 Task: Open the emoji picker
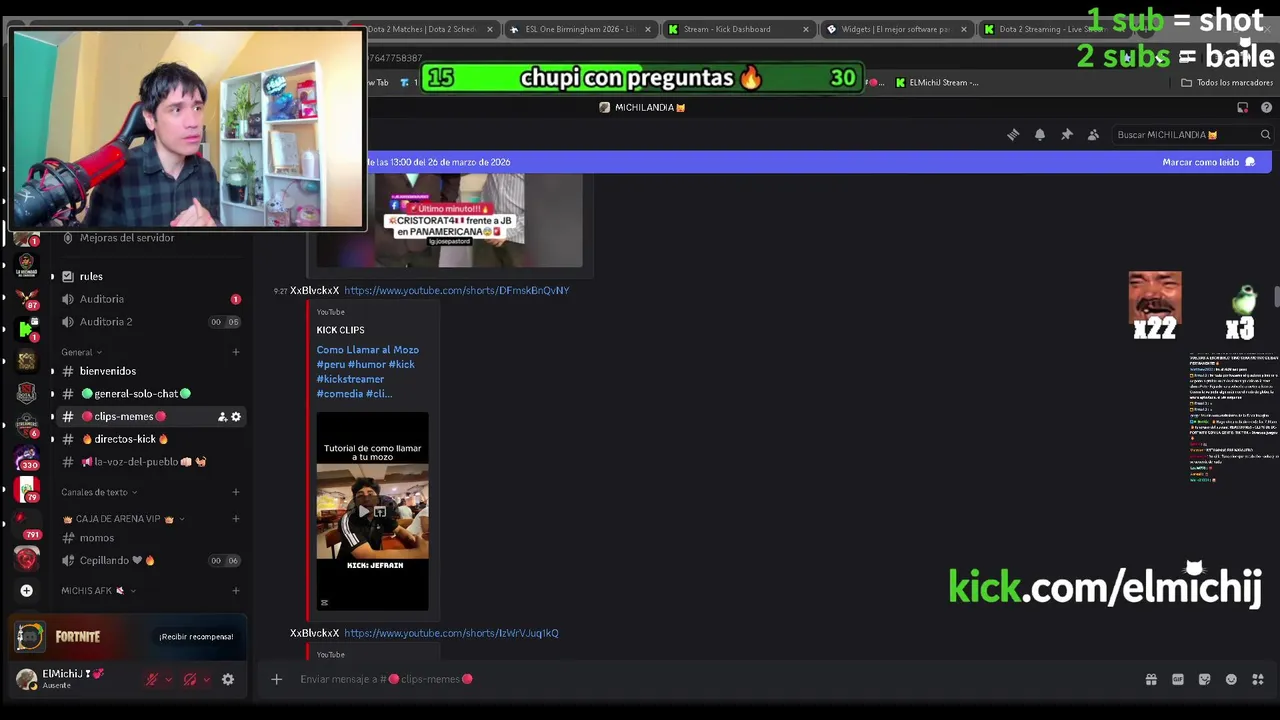click(x=1231, y=679)
